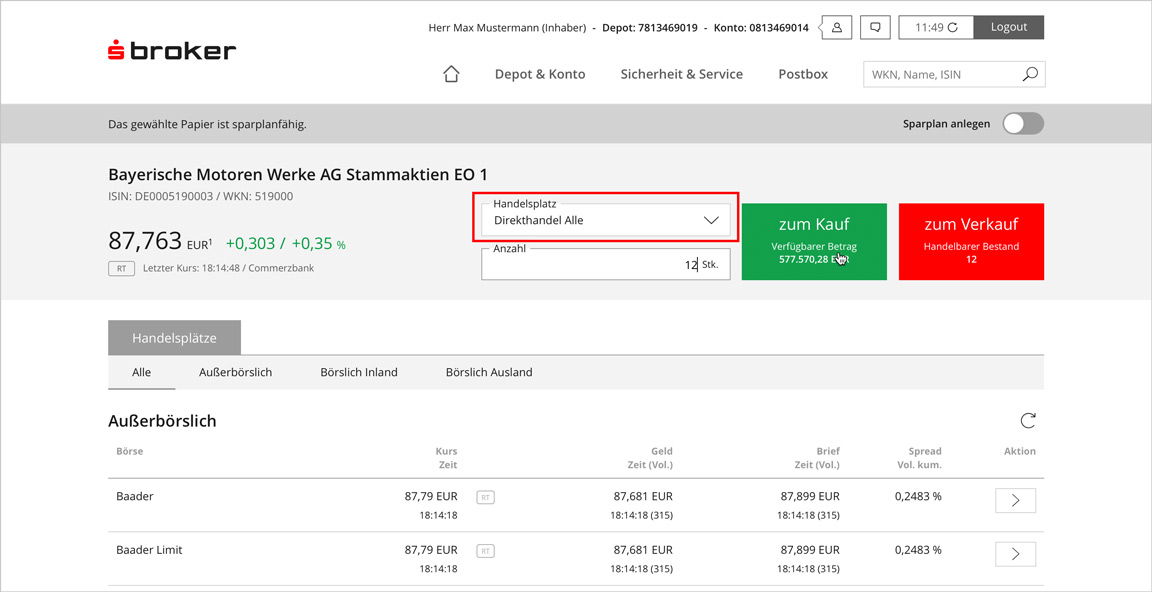Click the Baader exchange name
The image size is (1152, 592).
(134, 496)
